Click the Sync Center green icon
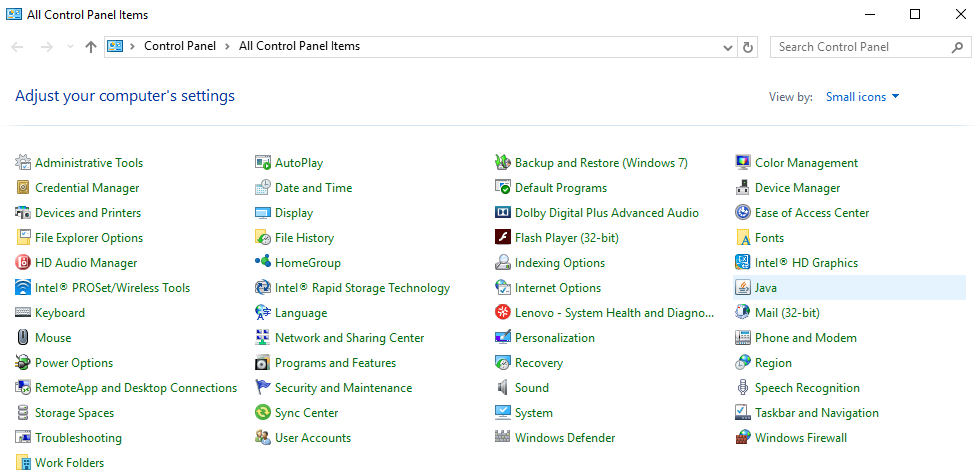 tap(263, 413)
